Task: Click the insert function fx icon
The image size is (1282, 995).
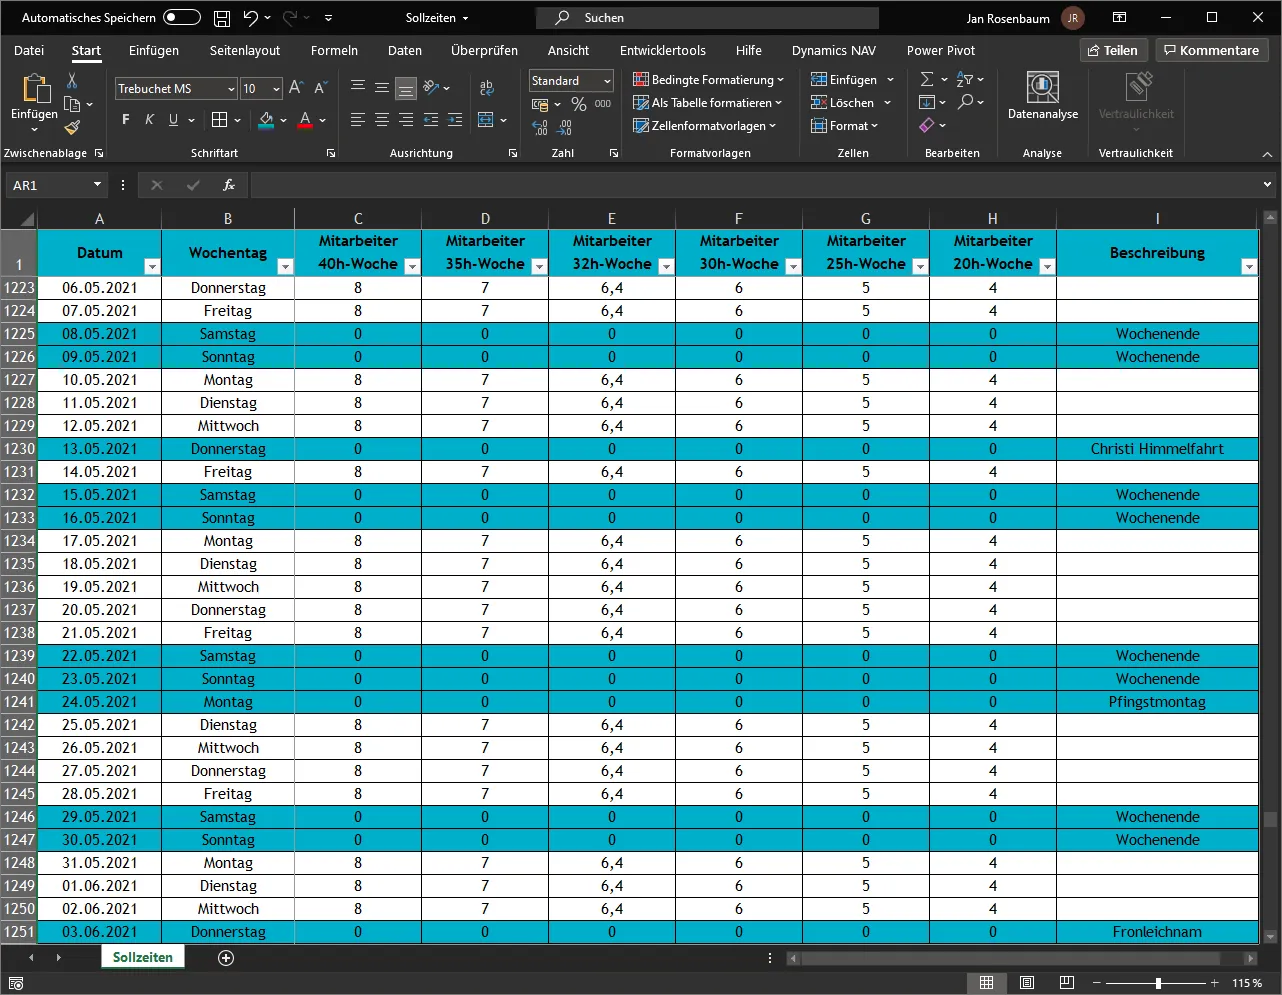Action: [x=228, y=185]
